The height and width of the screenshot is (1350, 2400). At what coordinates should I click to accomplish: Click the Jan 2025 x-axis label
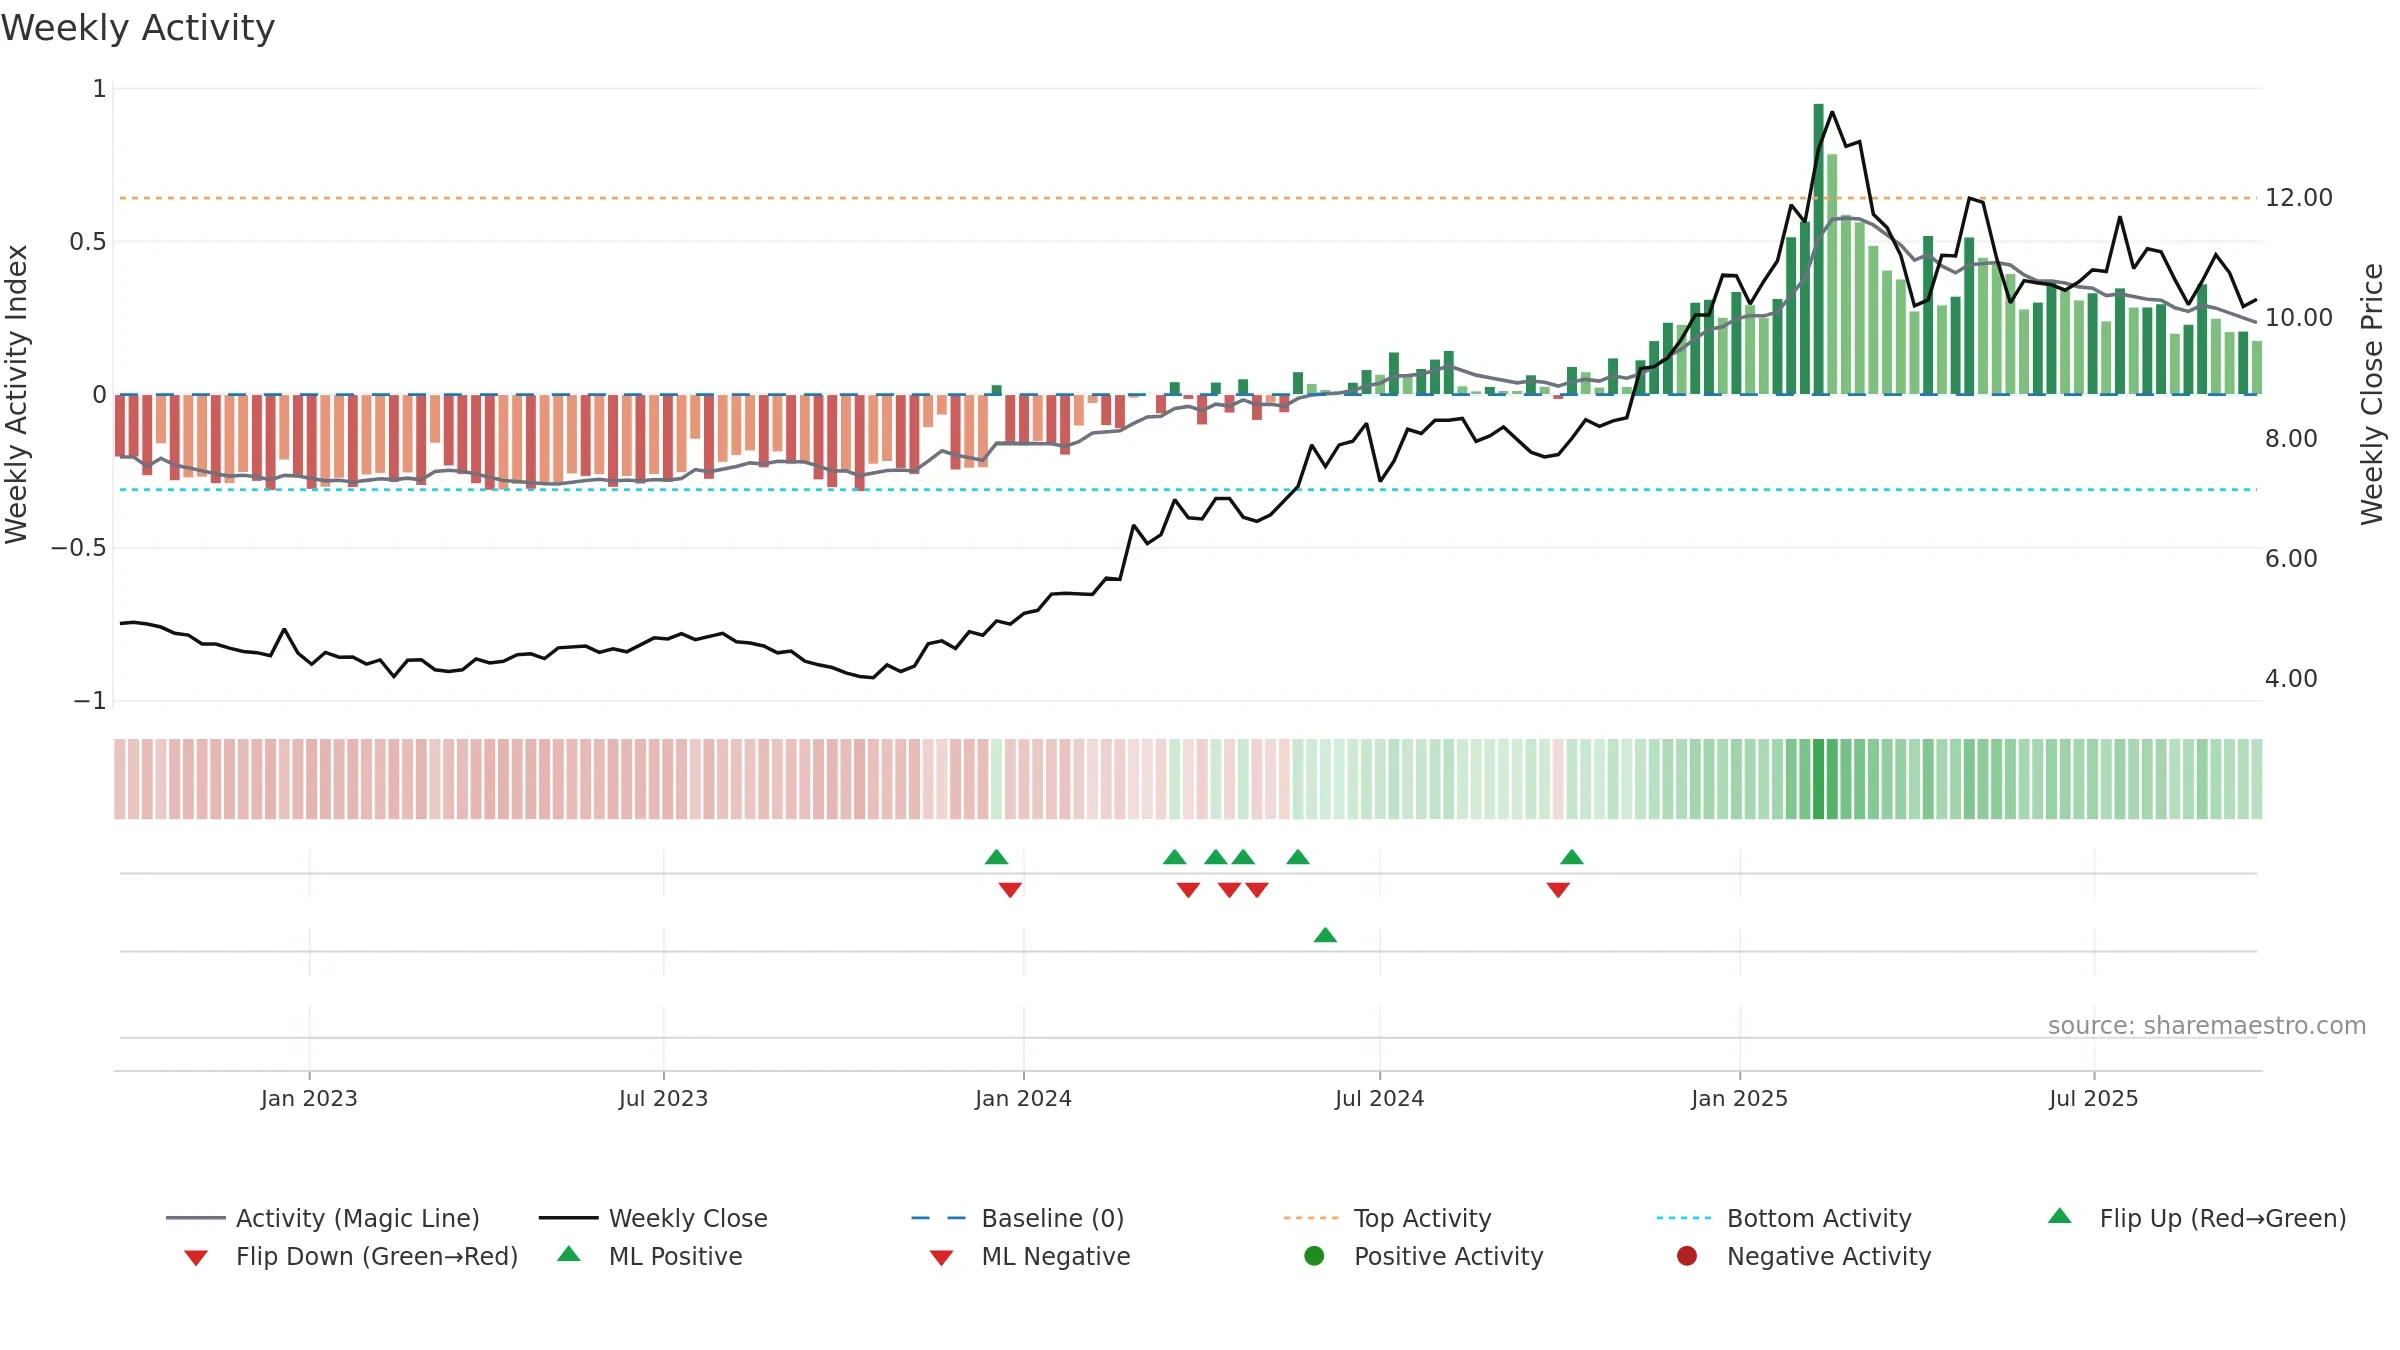tap(1739, 1098)
